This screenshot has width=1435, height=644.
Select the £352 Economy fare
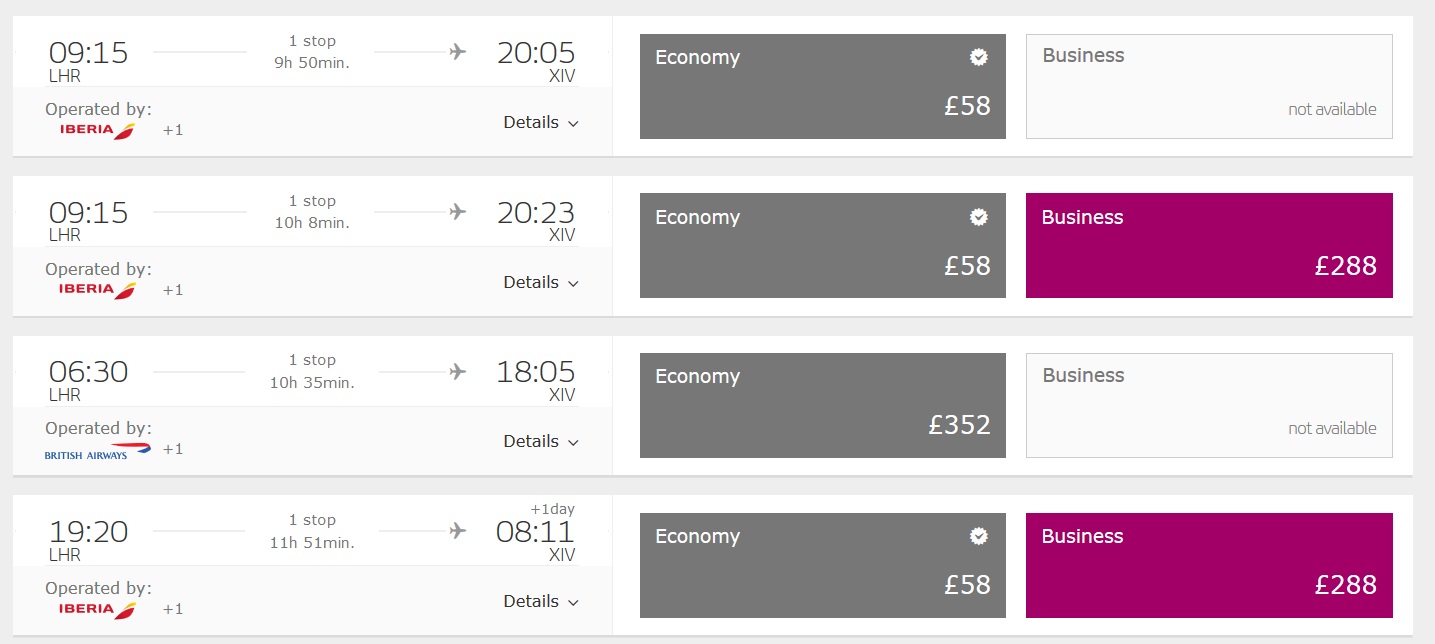pos(822,406)
